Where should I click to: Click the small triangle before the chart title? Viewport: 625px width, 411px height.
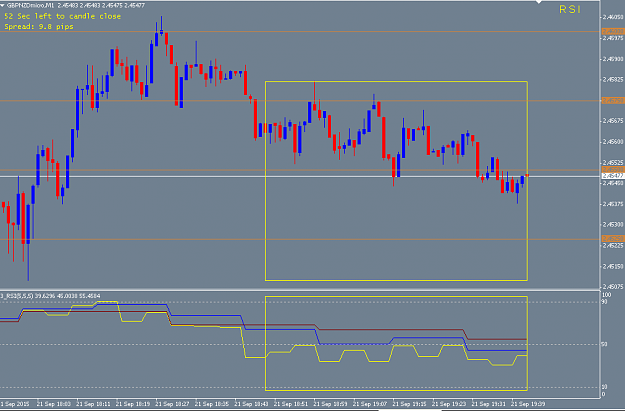[x=3, y=6]
